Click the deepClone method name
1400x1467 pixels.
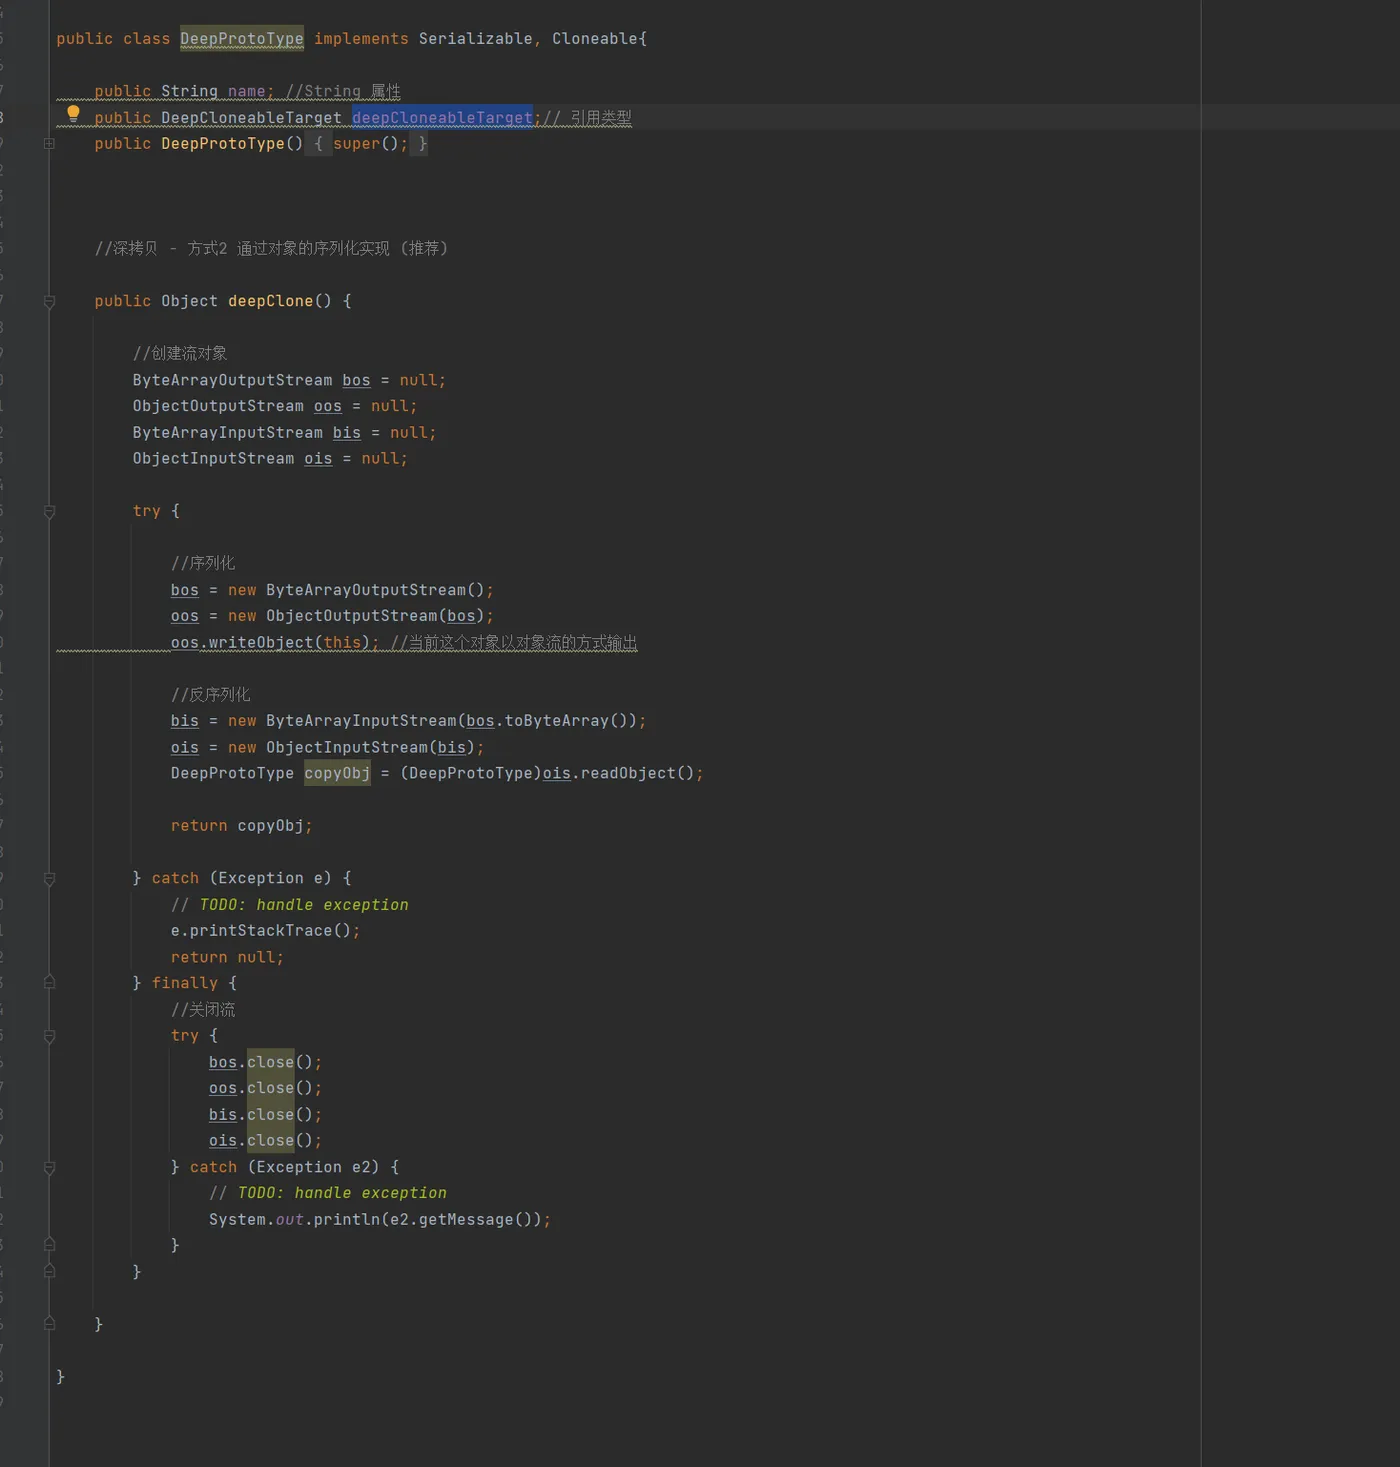270,301
